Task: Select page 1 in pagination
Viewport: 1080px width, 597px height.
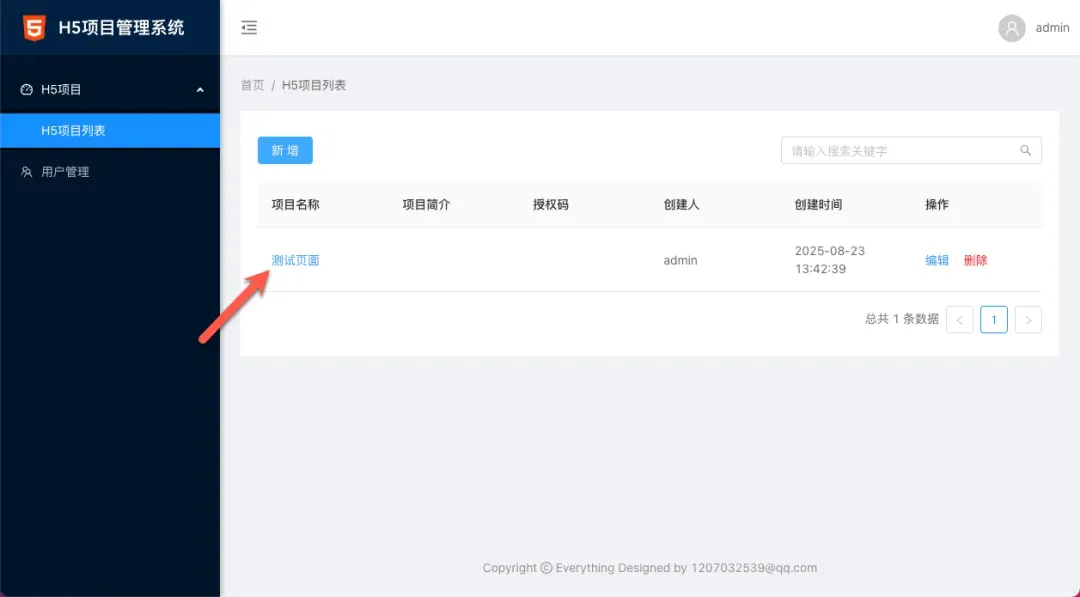Action: (x=994, y=320)
